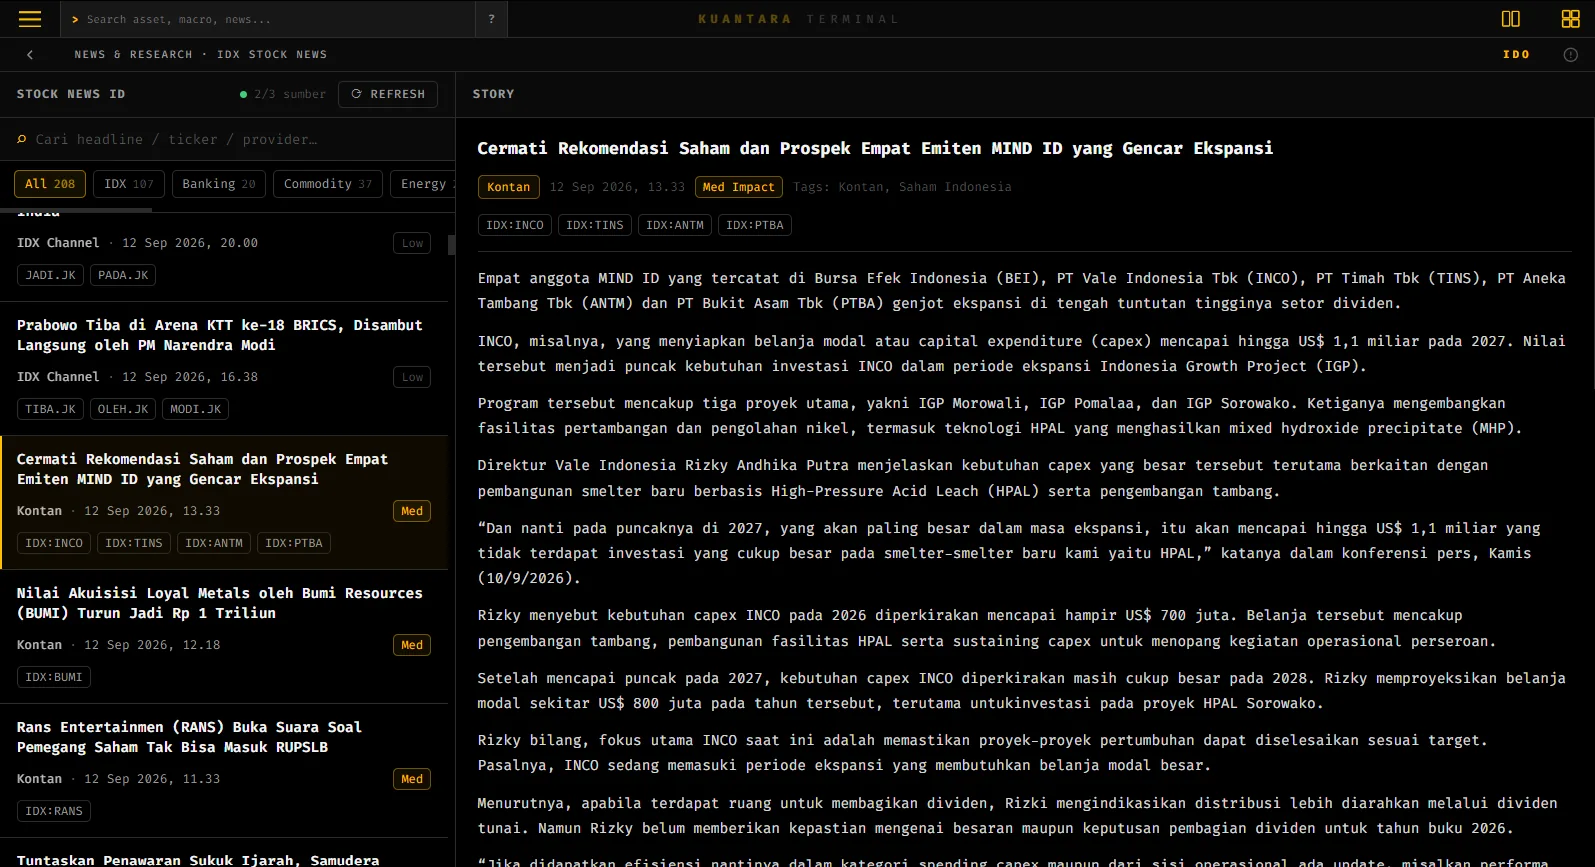
Task: Select the Energy filter tab
Action: click(424, 184)
